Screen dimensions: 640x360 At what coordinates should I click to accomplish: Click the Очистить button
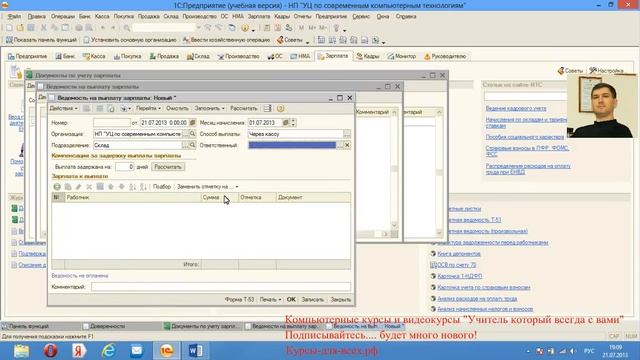click(x=177, y=109)
